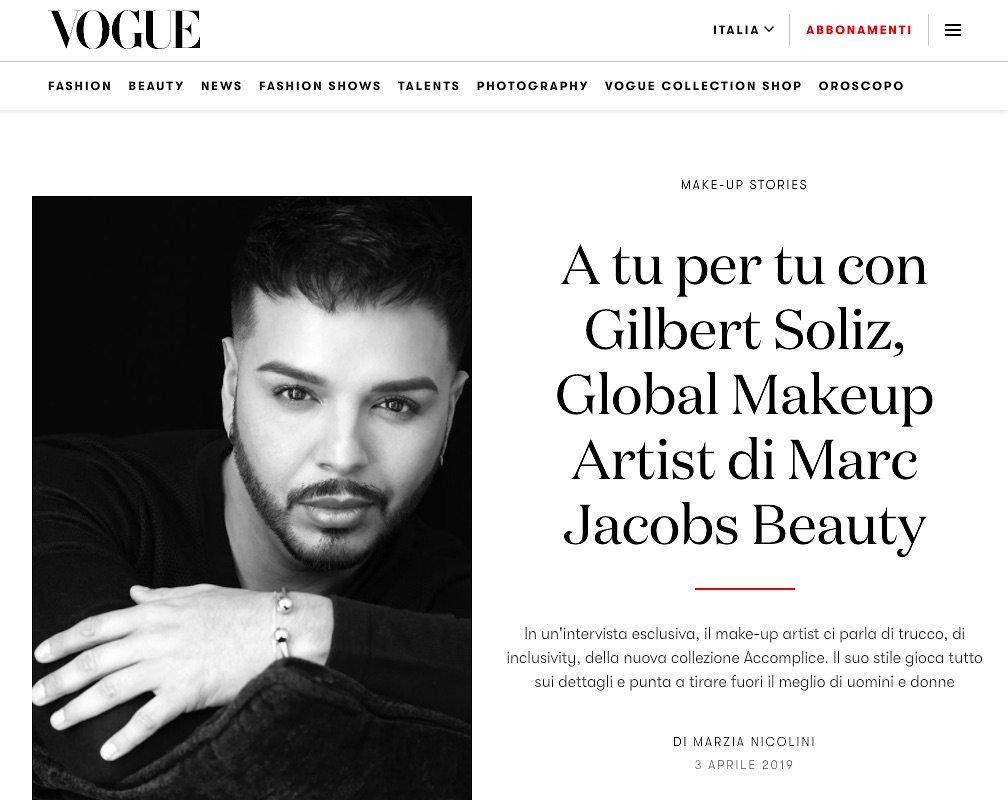Navigate to Fashion Shows
The width and height of the screenshot is (1008, 800).
pyautogui.click(x=320, y=86)
